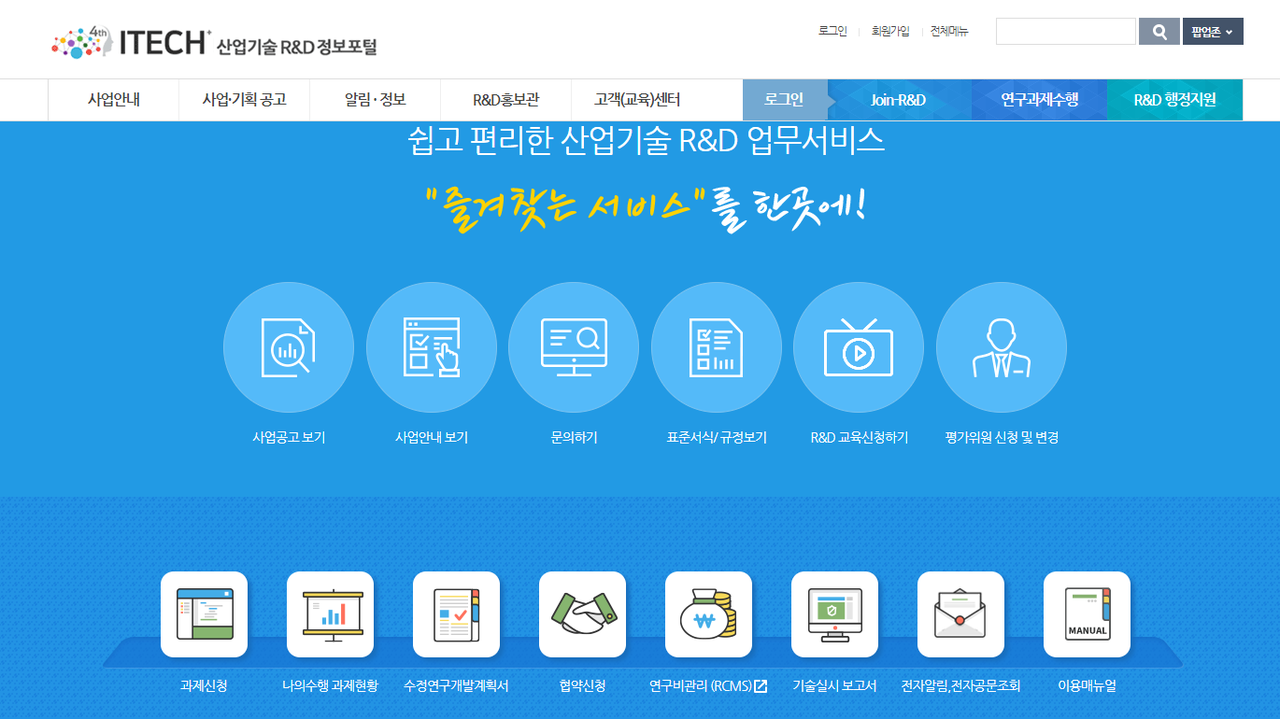This screenshot has height=719, width=1280.
Task: Open 표준서식/규정보기 document icon
Action: tap(716, 347)
